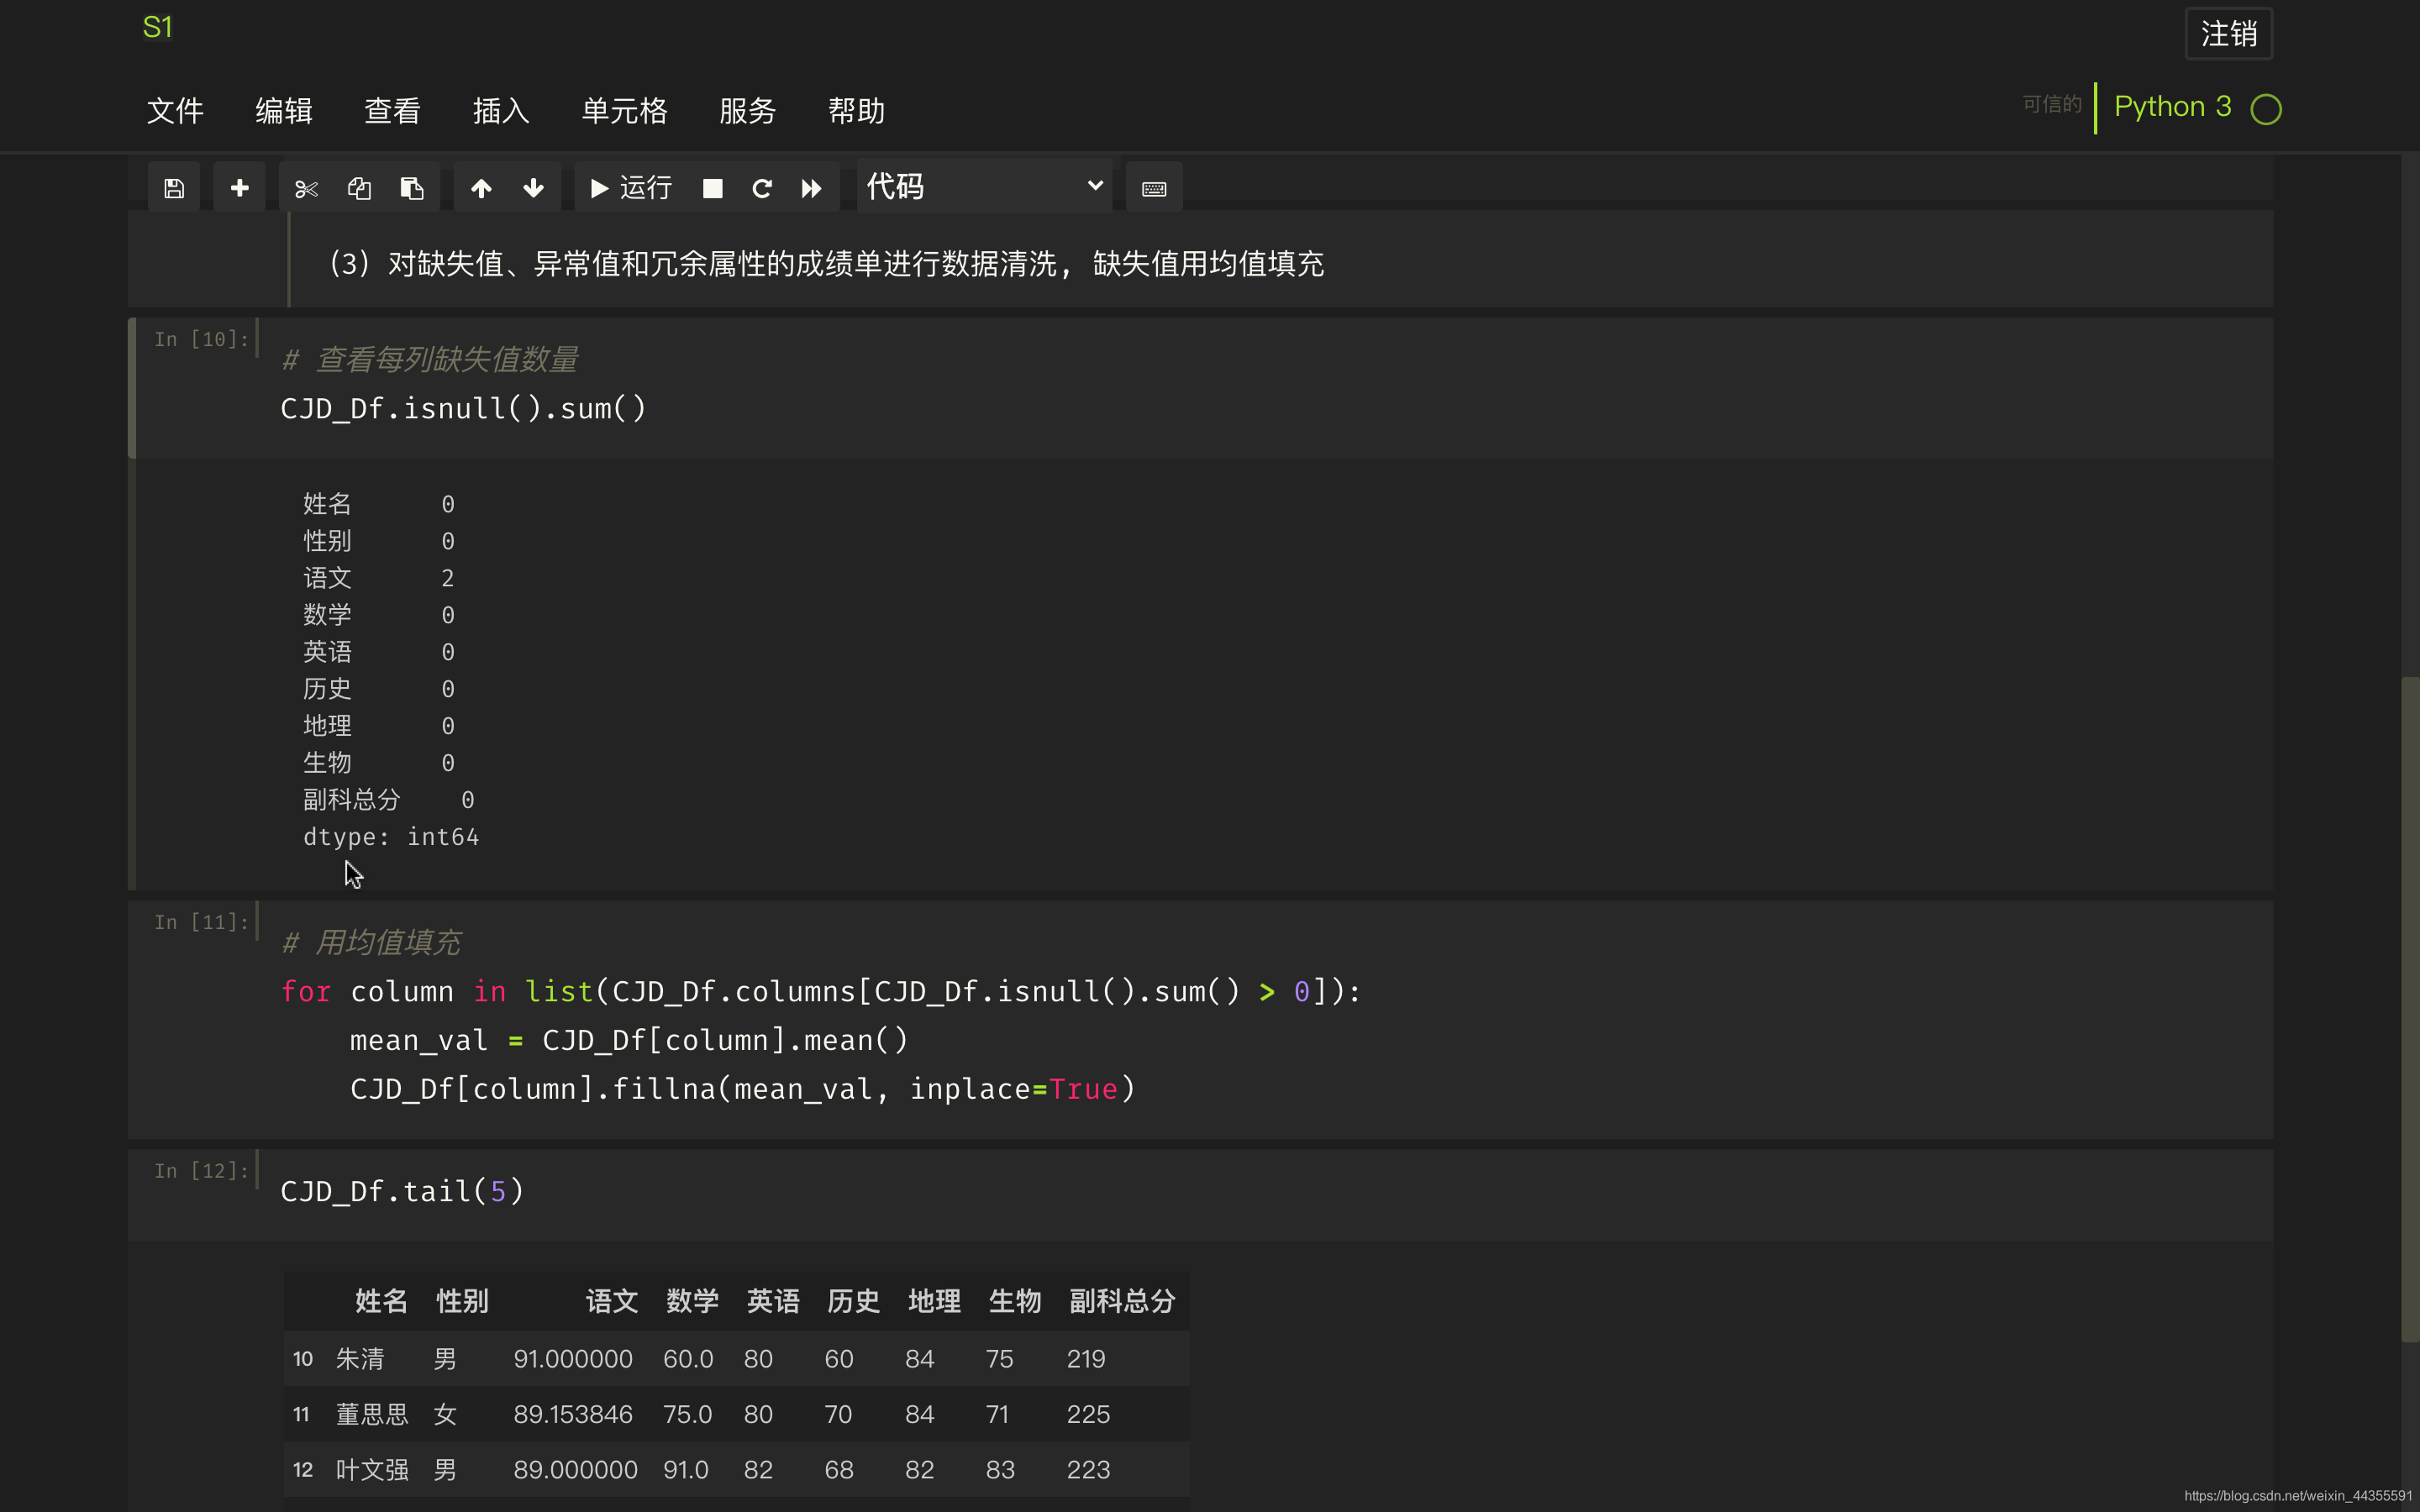Click the CJD_Df.tail(5) code line
Viewport: 2420px width, 1512px height.
point(402,1192)
